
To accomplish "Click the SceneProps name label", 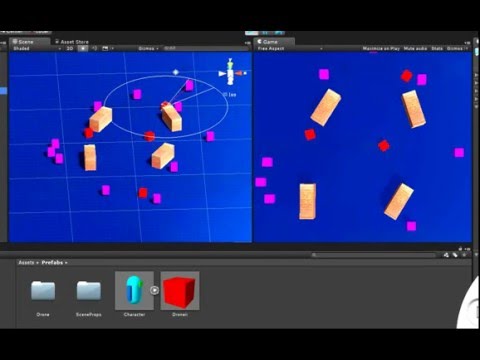I will pyautogui.click(x=89, y=315).
